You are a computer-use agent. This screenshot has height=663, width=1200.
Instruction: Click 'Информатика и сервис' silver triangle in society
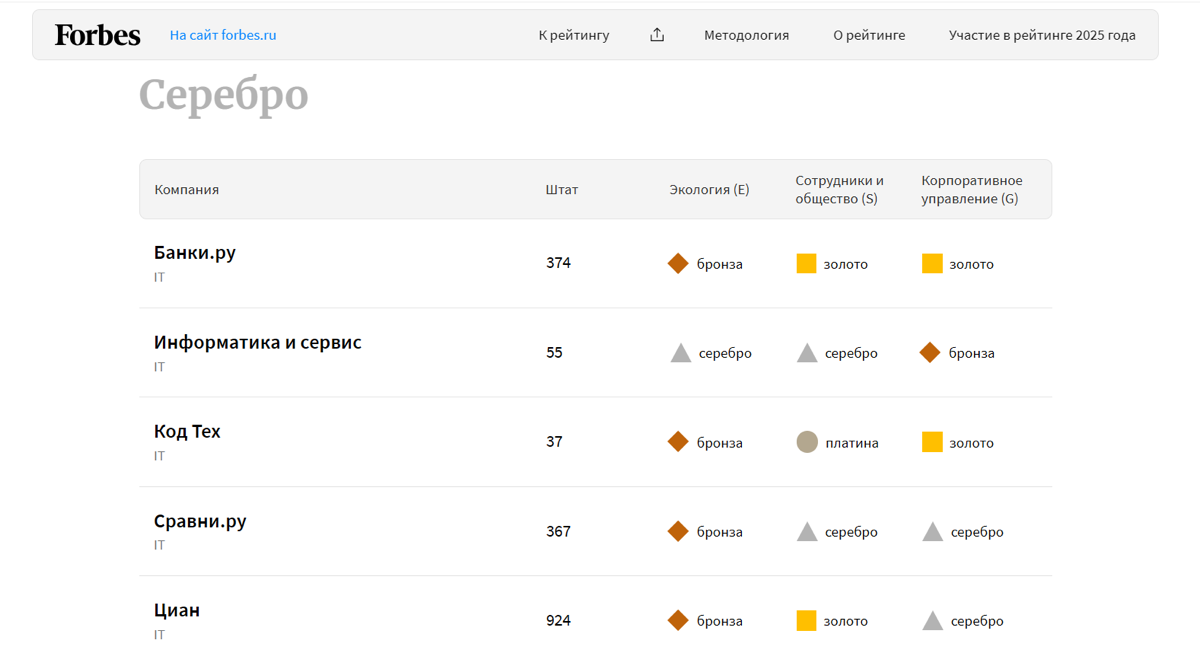pos(807,353)
